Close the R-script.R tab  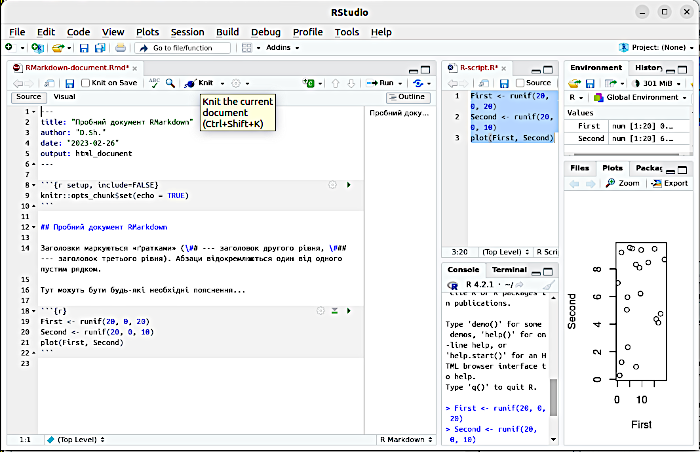coord(504,68)
